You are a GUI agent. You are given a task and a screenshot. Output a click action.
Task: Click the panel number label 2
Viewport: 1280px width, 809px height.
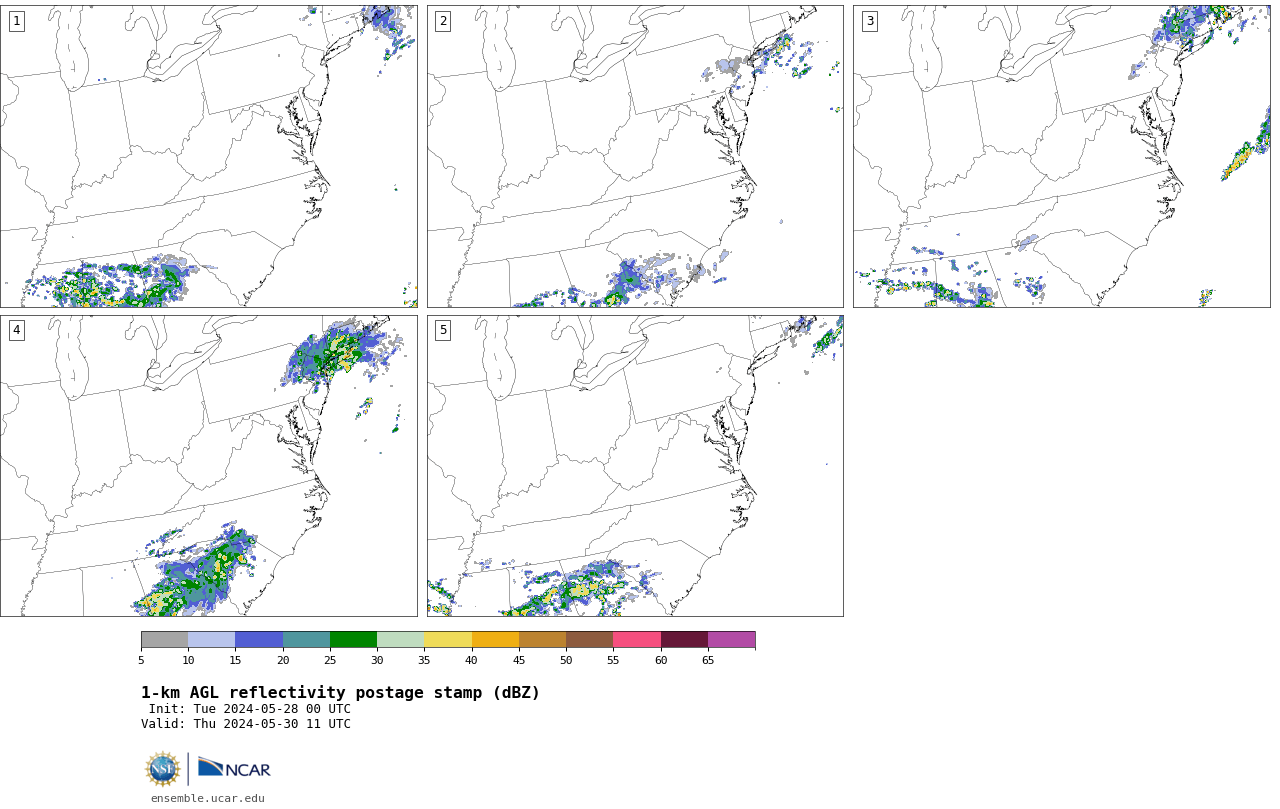click(x=443, y=21)
